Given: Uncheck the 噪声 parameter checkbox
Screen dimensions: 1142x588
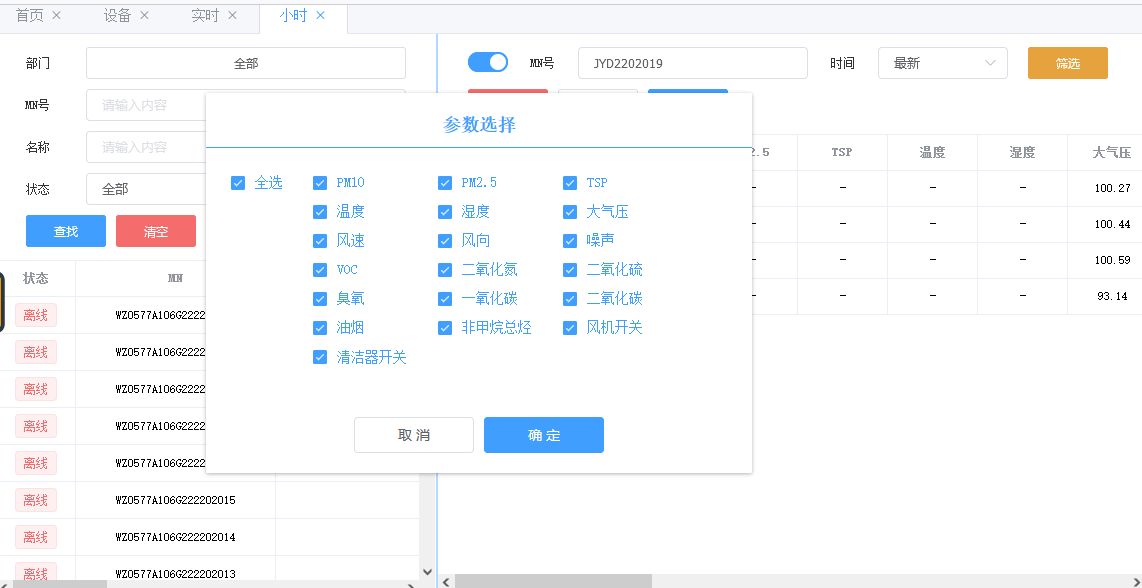Looking at the screenshot, I should (x=570, y=241).
